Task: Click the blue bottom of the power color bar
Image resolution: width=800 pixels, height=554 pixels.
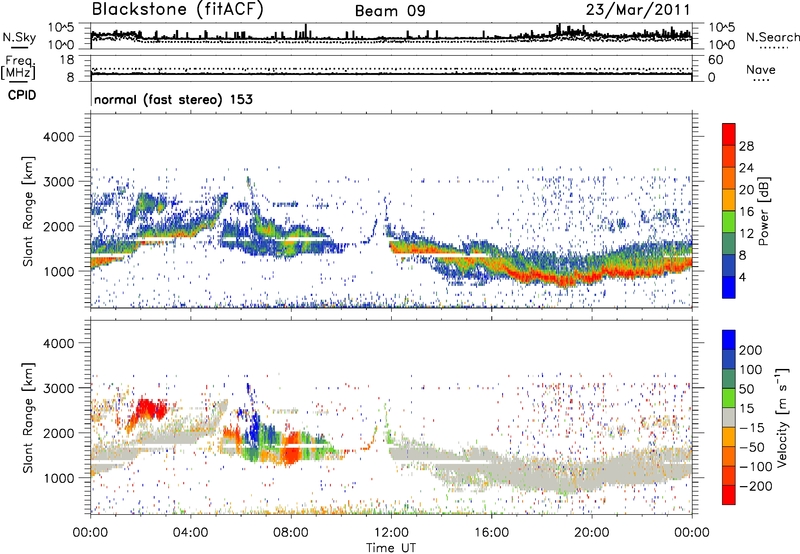Action: click(729, 287)
